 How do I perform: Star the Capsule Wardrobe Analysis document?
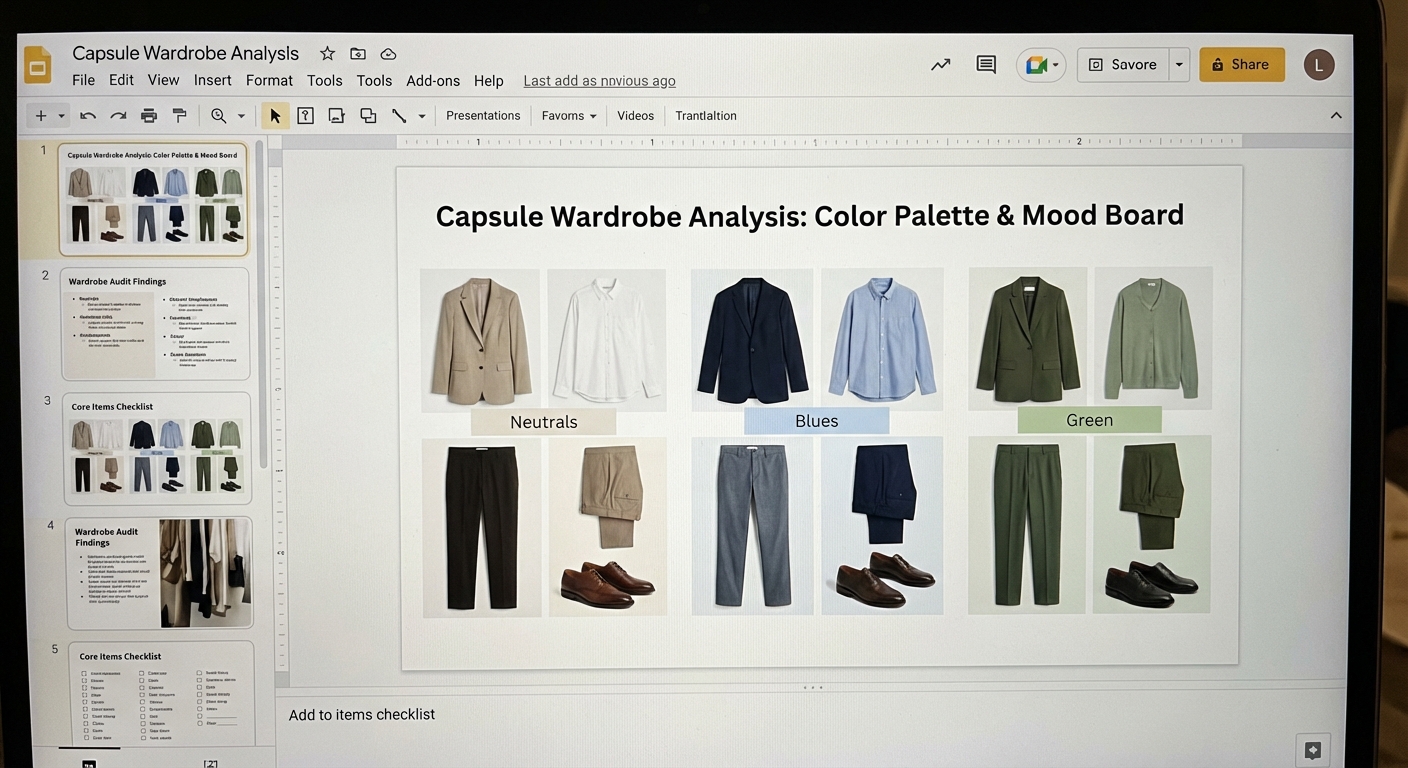click(327, 54)
